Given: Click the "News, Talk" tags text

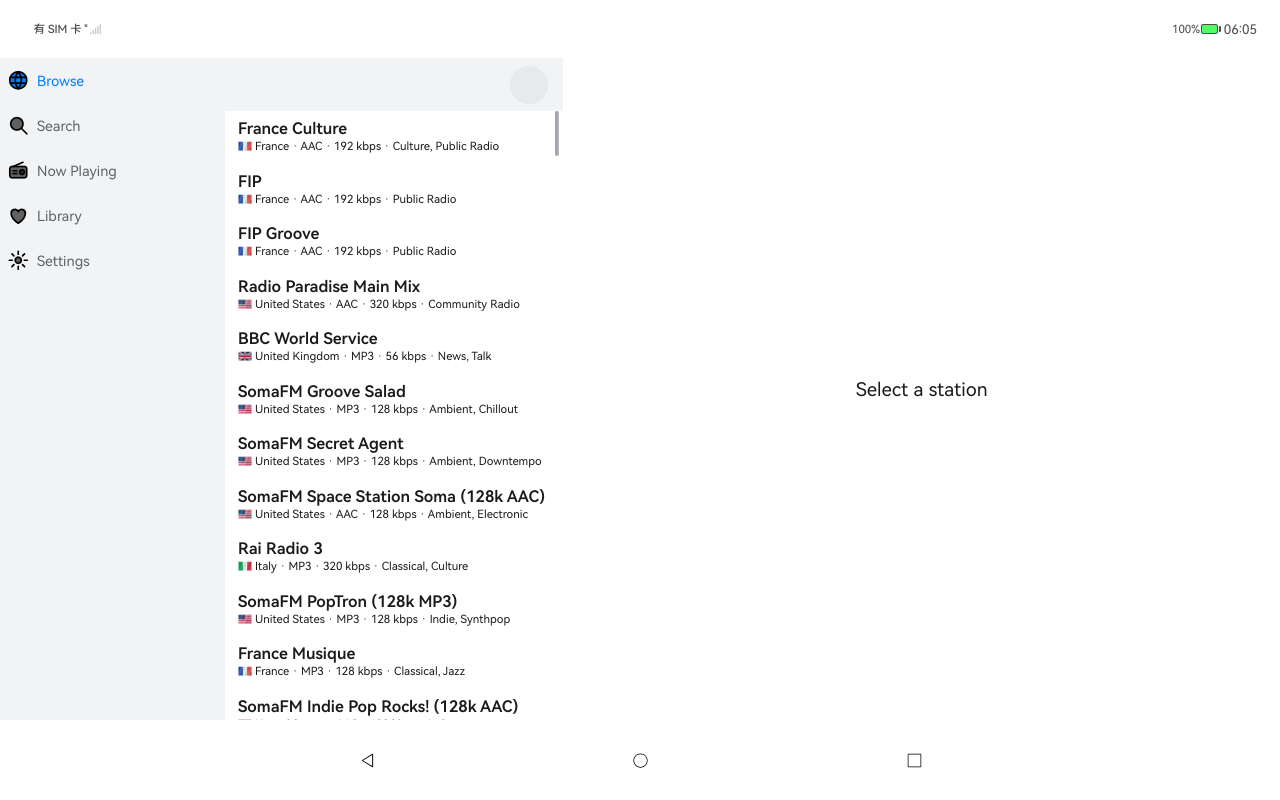Looking at the screenshot, I should tap(464, 356).
